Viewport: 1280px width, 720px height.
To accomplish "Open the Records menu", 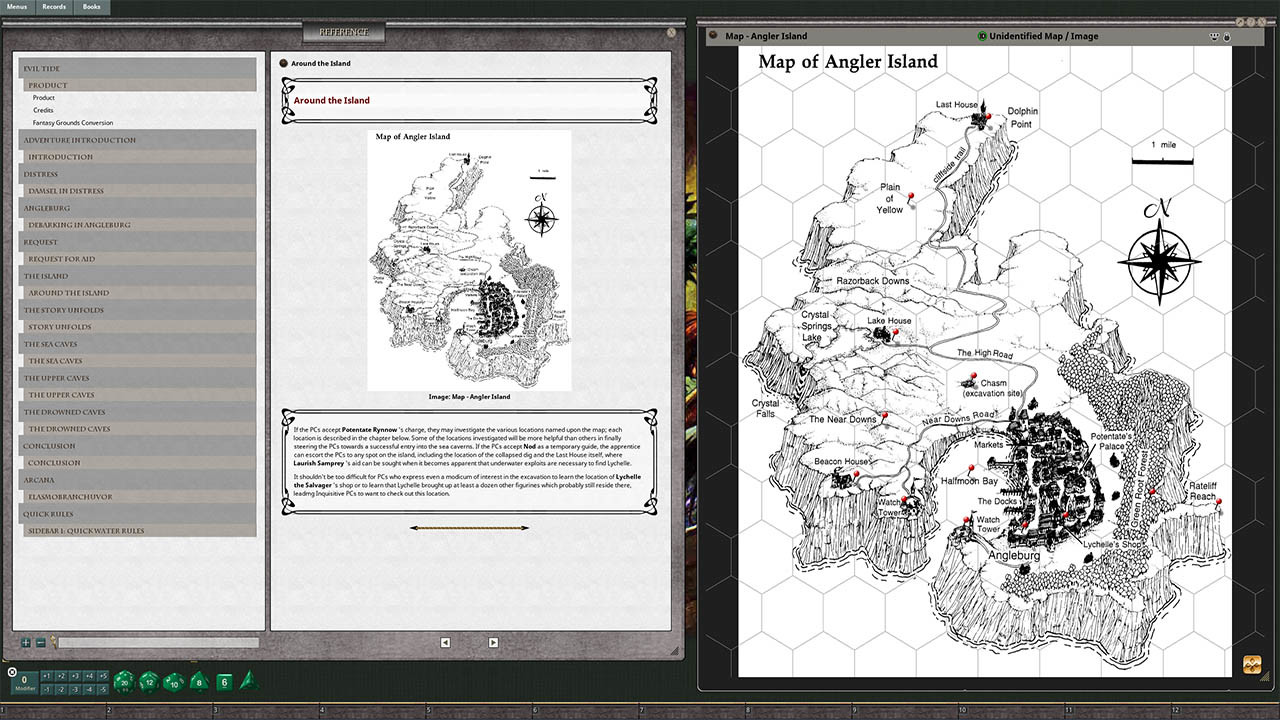I will [x=53, y=6].
